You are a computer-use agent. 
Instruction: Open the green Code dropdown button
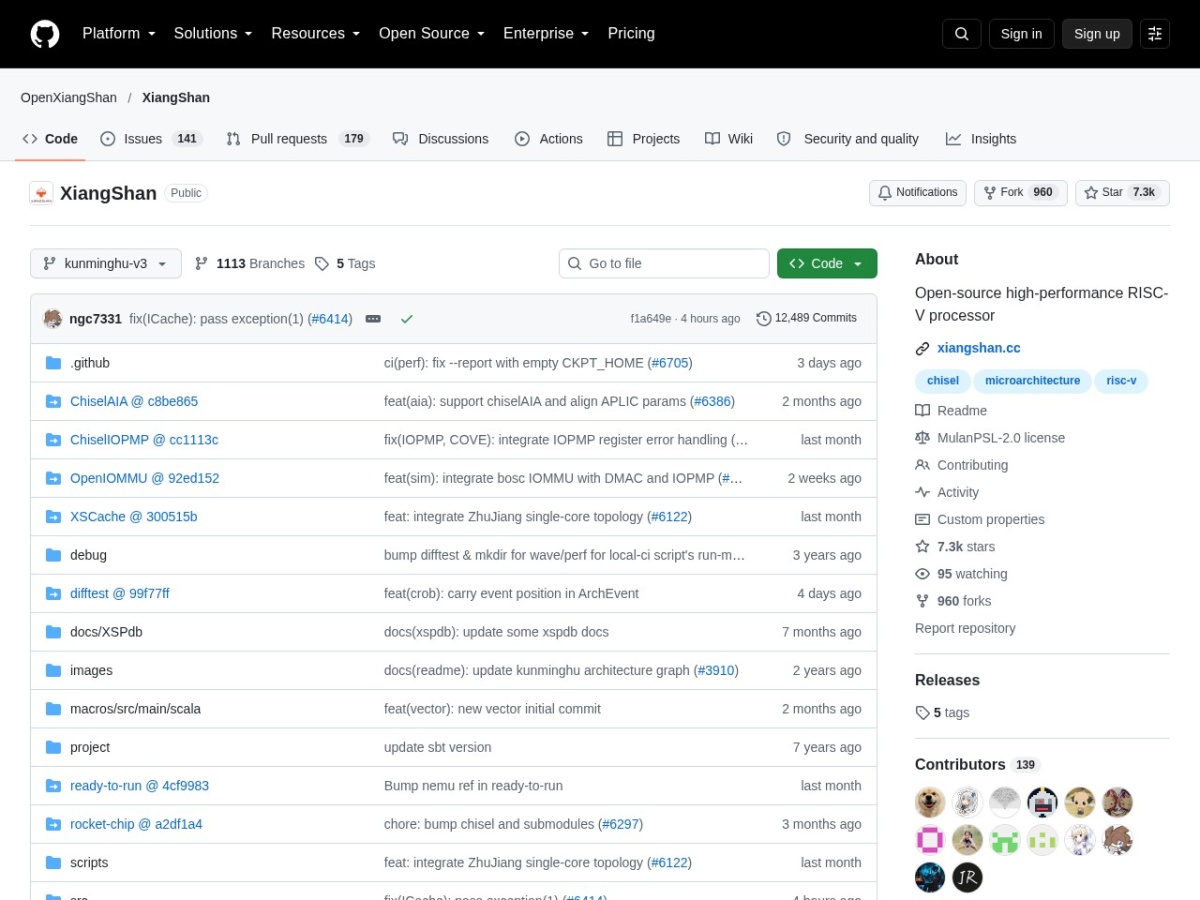(827, 264)
